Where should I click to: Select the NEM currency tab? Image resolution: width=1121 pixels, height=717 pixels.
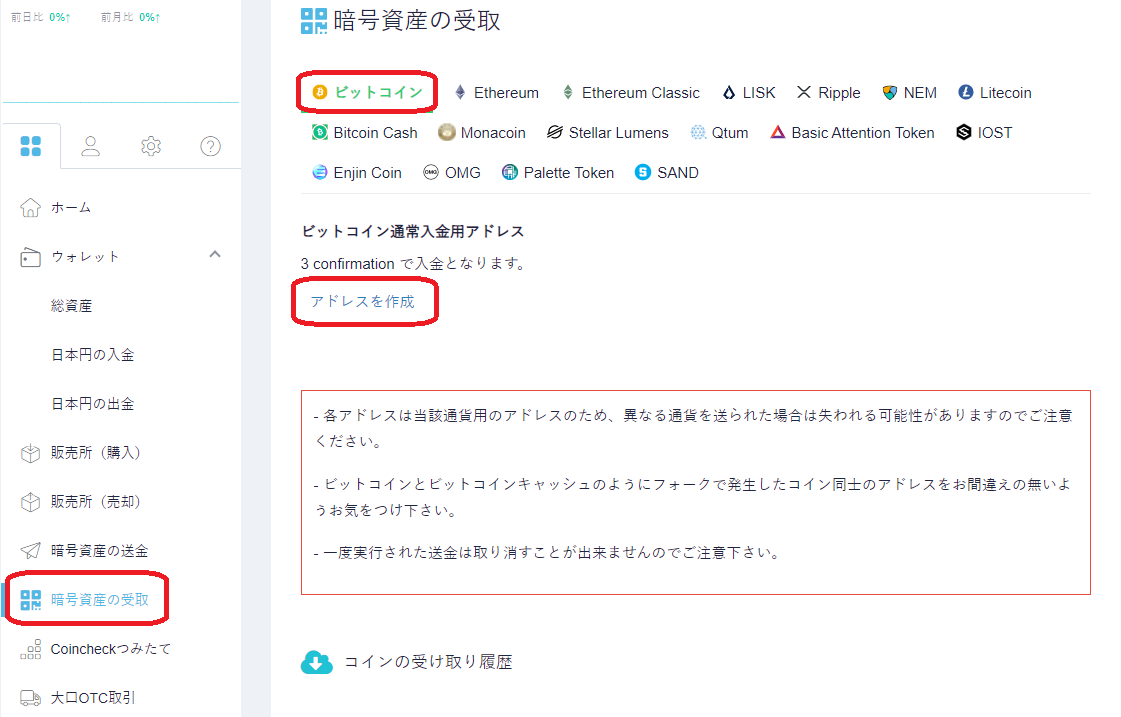point(909,93)
